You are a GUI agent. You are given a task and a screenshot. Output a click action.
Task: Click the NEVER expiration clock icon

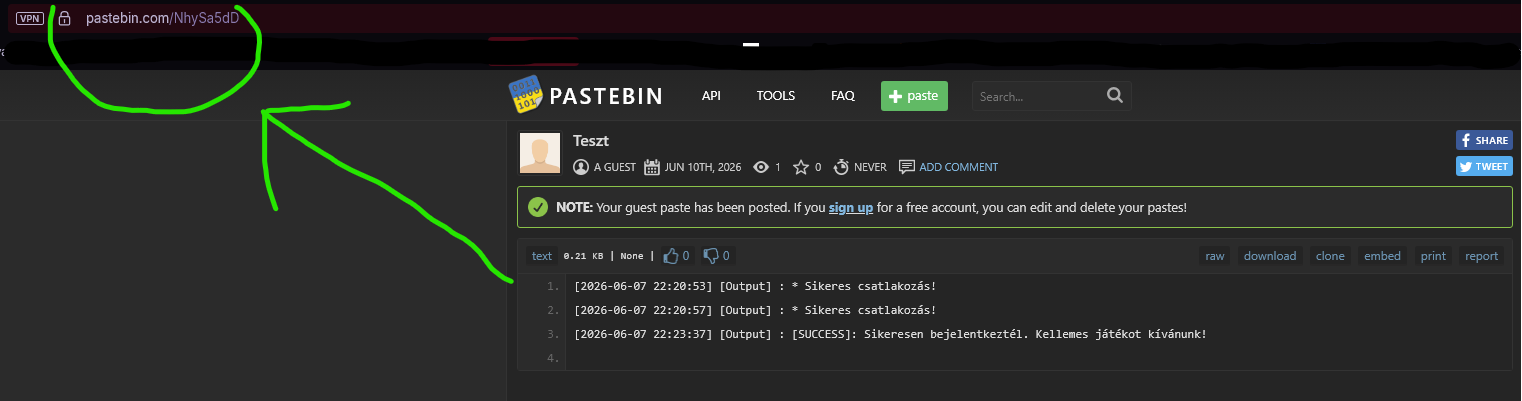point(841,167)
